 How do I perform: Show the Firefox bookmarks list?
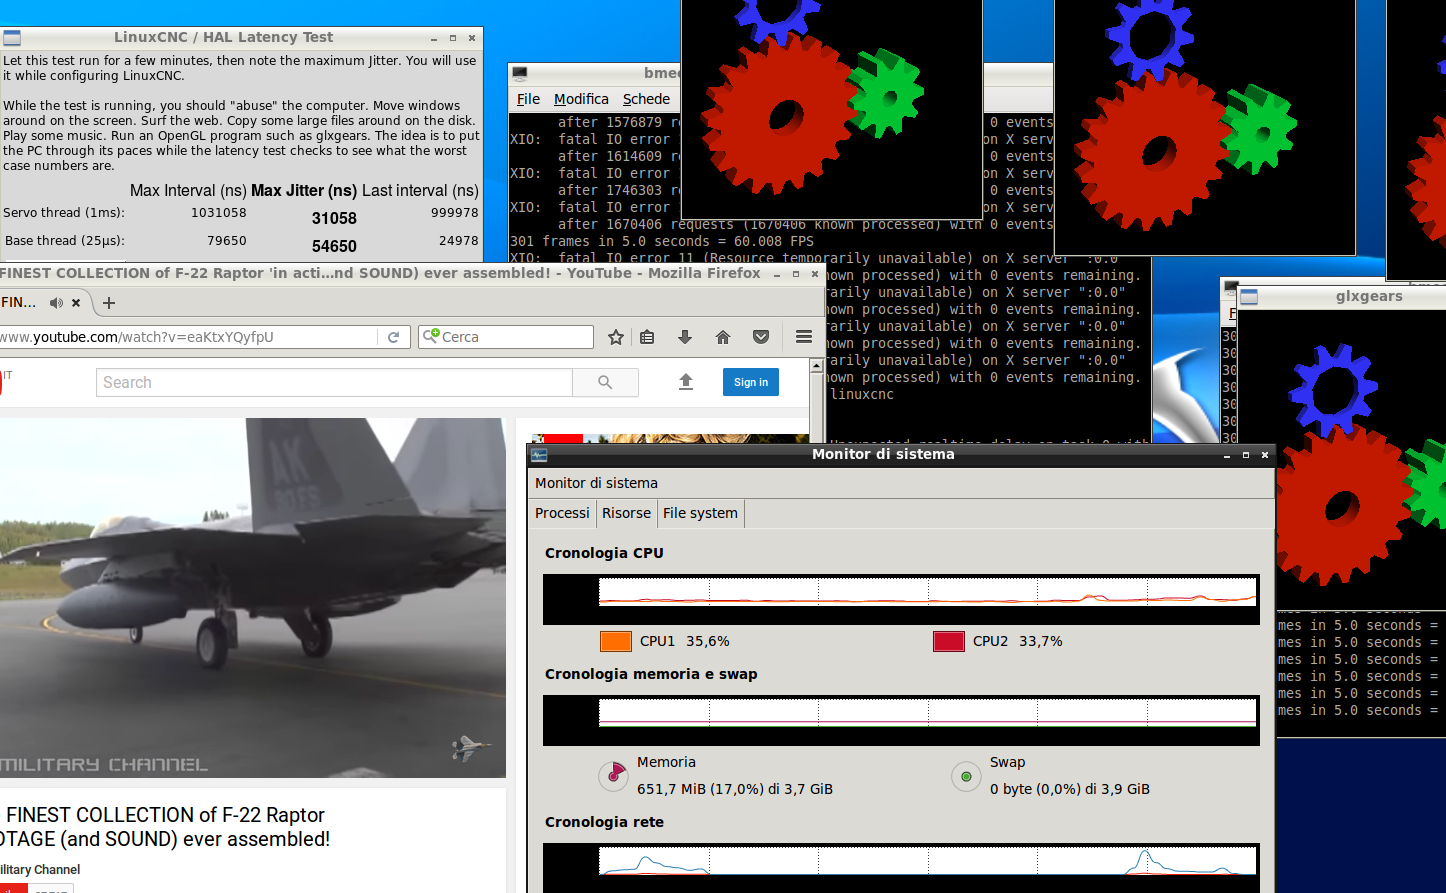[x=647, y=337]
